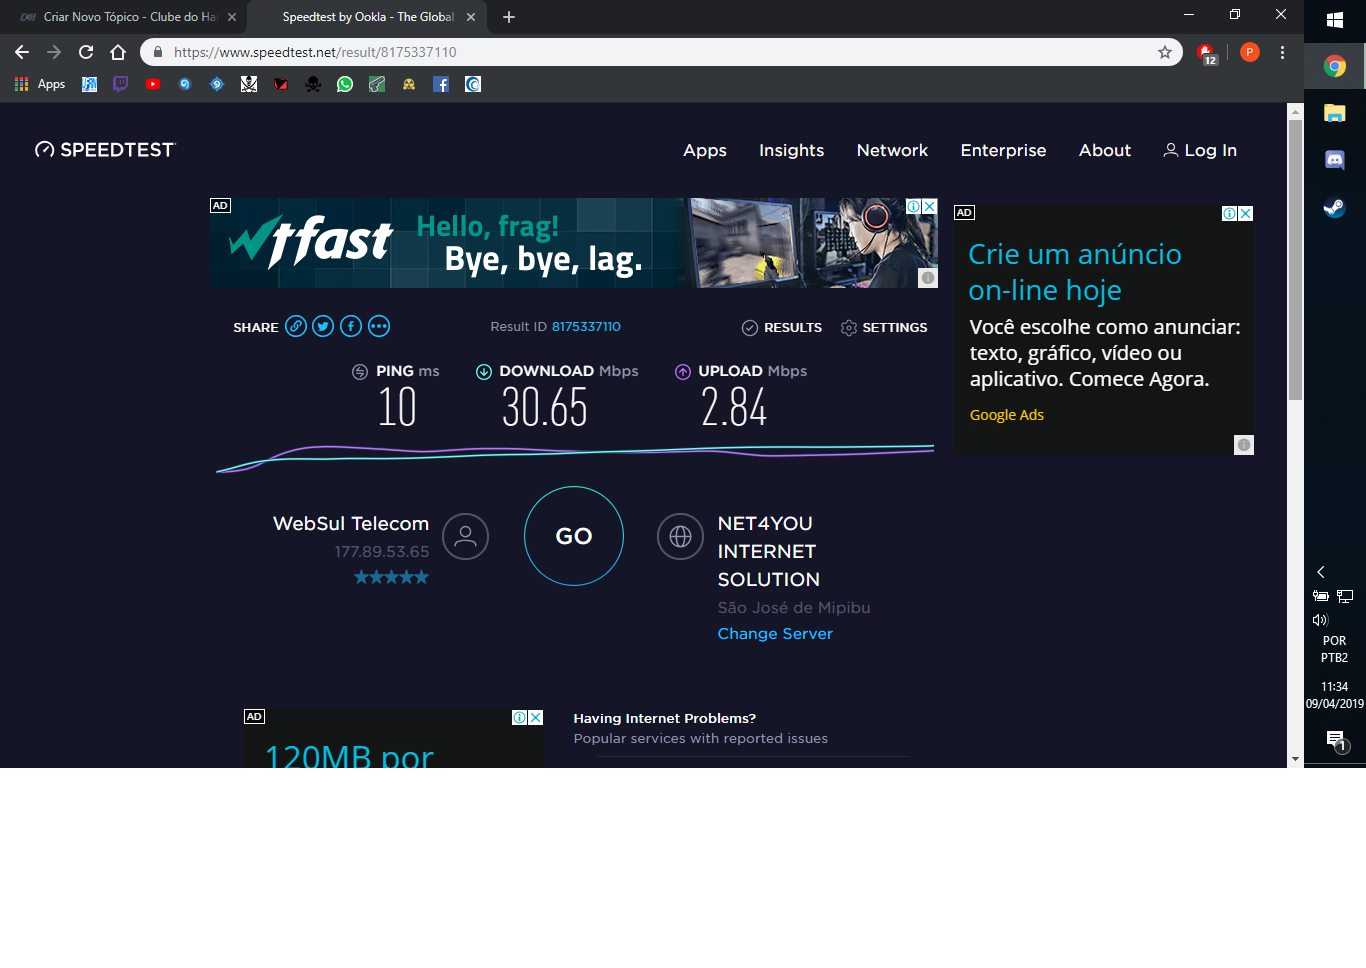Open the Windows notification center
The width and height of the screenshot is (1366, 968).
coord(1336,741)
